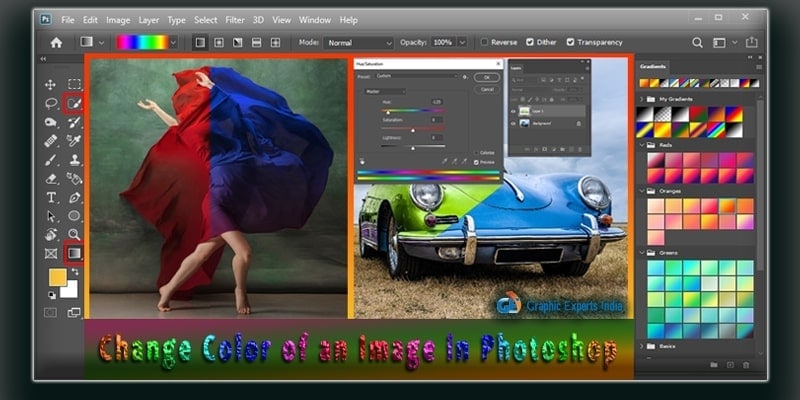Select the Frame tool
Viewport: 800px width, 400px height.
51,253
